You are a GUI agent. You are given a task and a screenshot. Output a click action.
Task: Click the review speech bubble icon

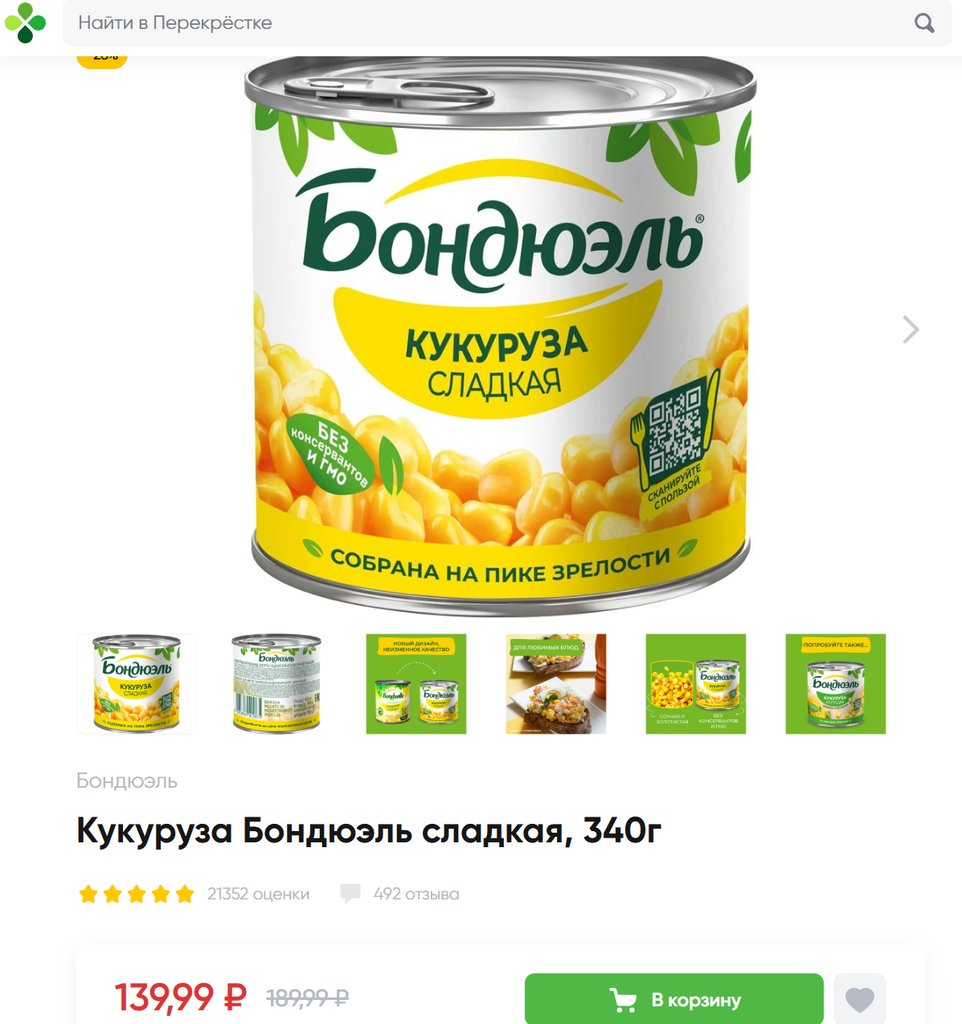point(350,893)
